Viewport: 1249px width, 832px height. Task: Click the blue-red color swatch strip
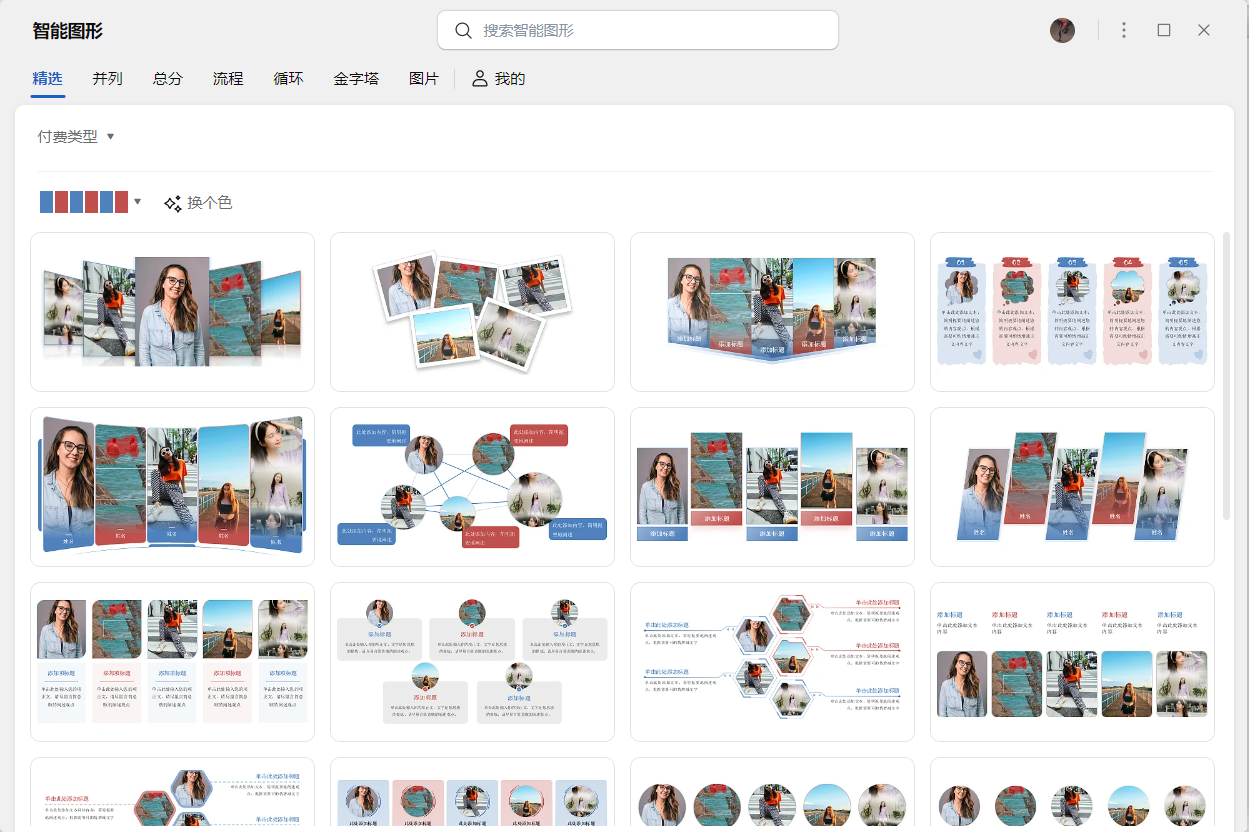pos(82,201)
